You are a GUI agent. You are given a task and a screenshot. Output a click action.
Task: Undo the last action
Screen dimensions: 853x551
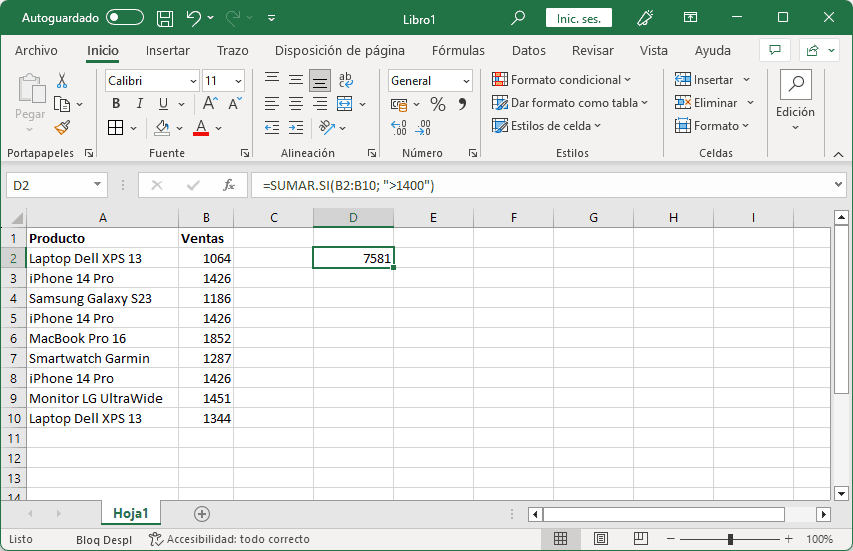pyautogui.click(x=194, y=18)
